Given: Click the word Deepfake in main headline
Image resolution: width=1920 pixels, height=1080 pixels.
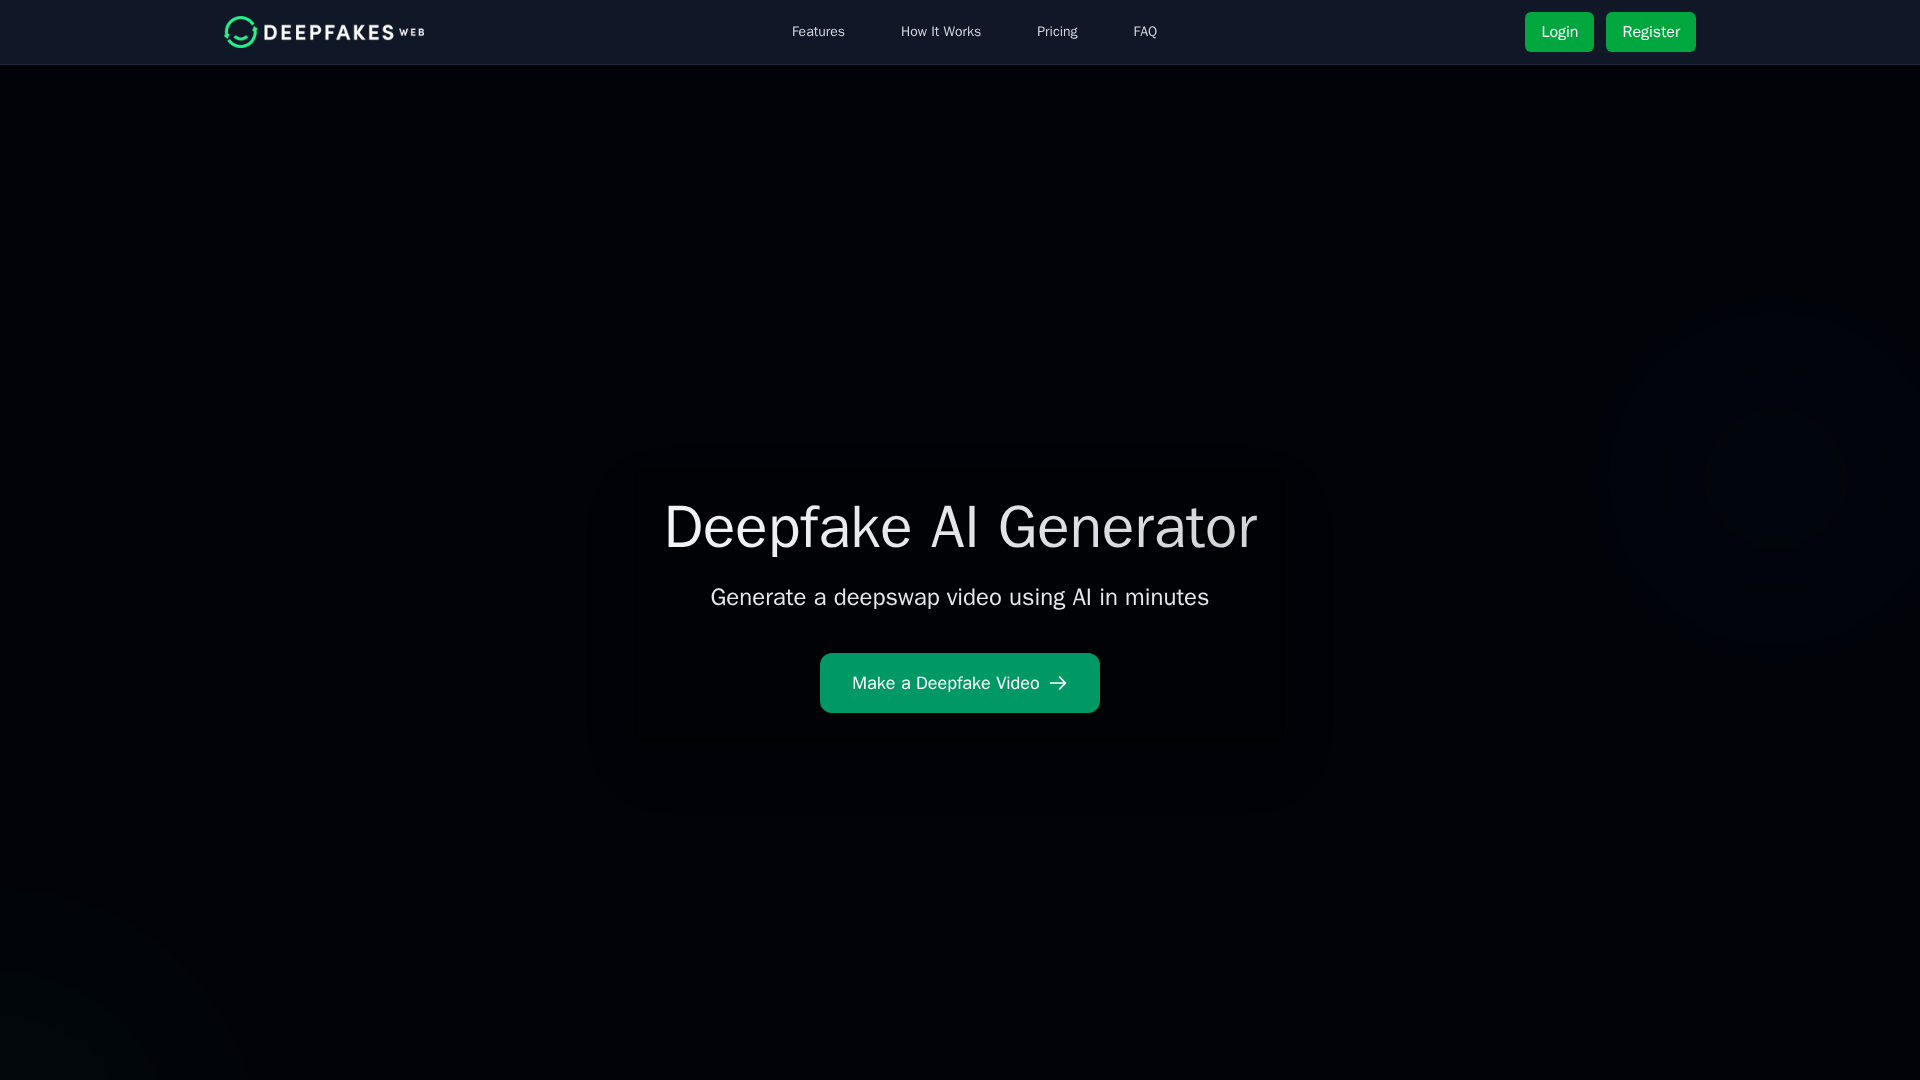Looking at the screenshot, I should pyautogui.click(x=788, y=527).
